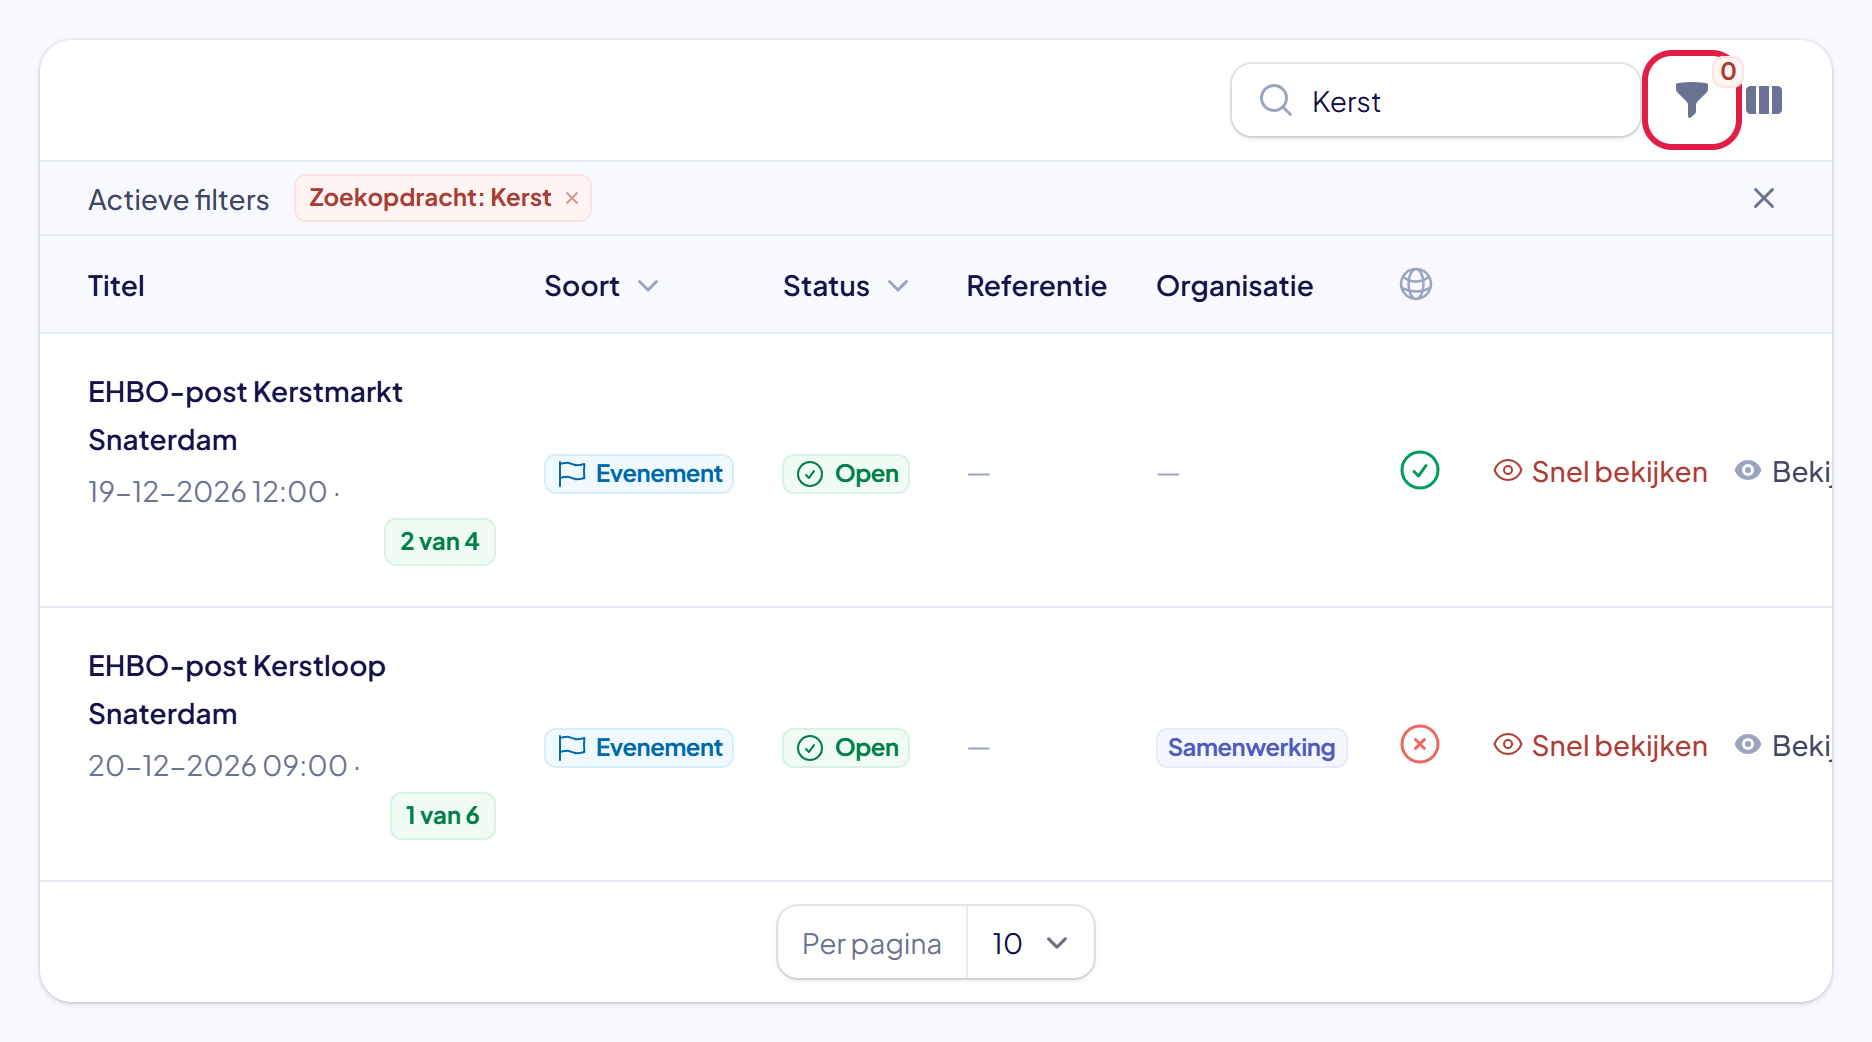Open title EHBO-post Kerstmarkt Snaterdam
1872x1042 pixels.
[x=245, y=416]
